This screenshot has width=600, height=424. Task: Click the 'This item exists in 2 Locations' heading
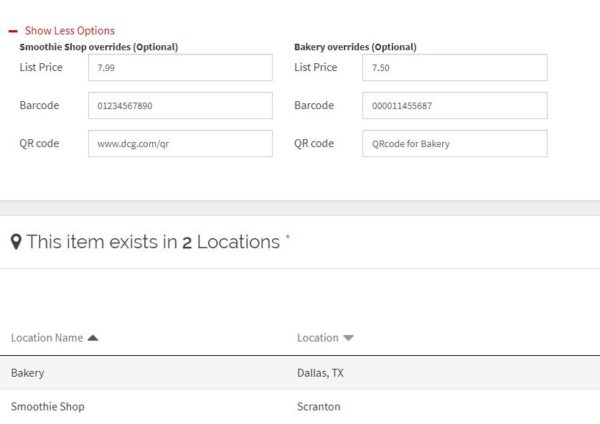[153, 242]
